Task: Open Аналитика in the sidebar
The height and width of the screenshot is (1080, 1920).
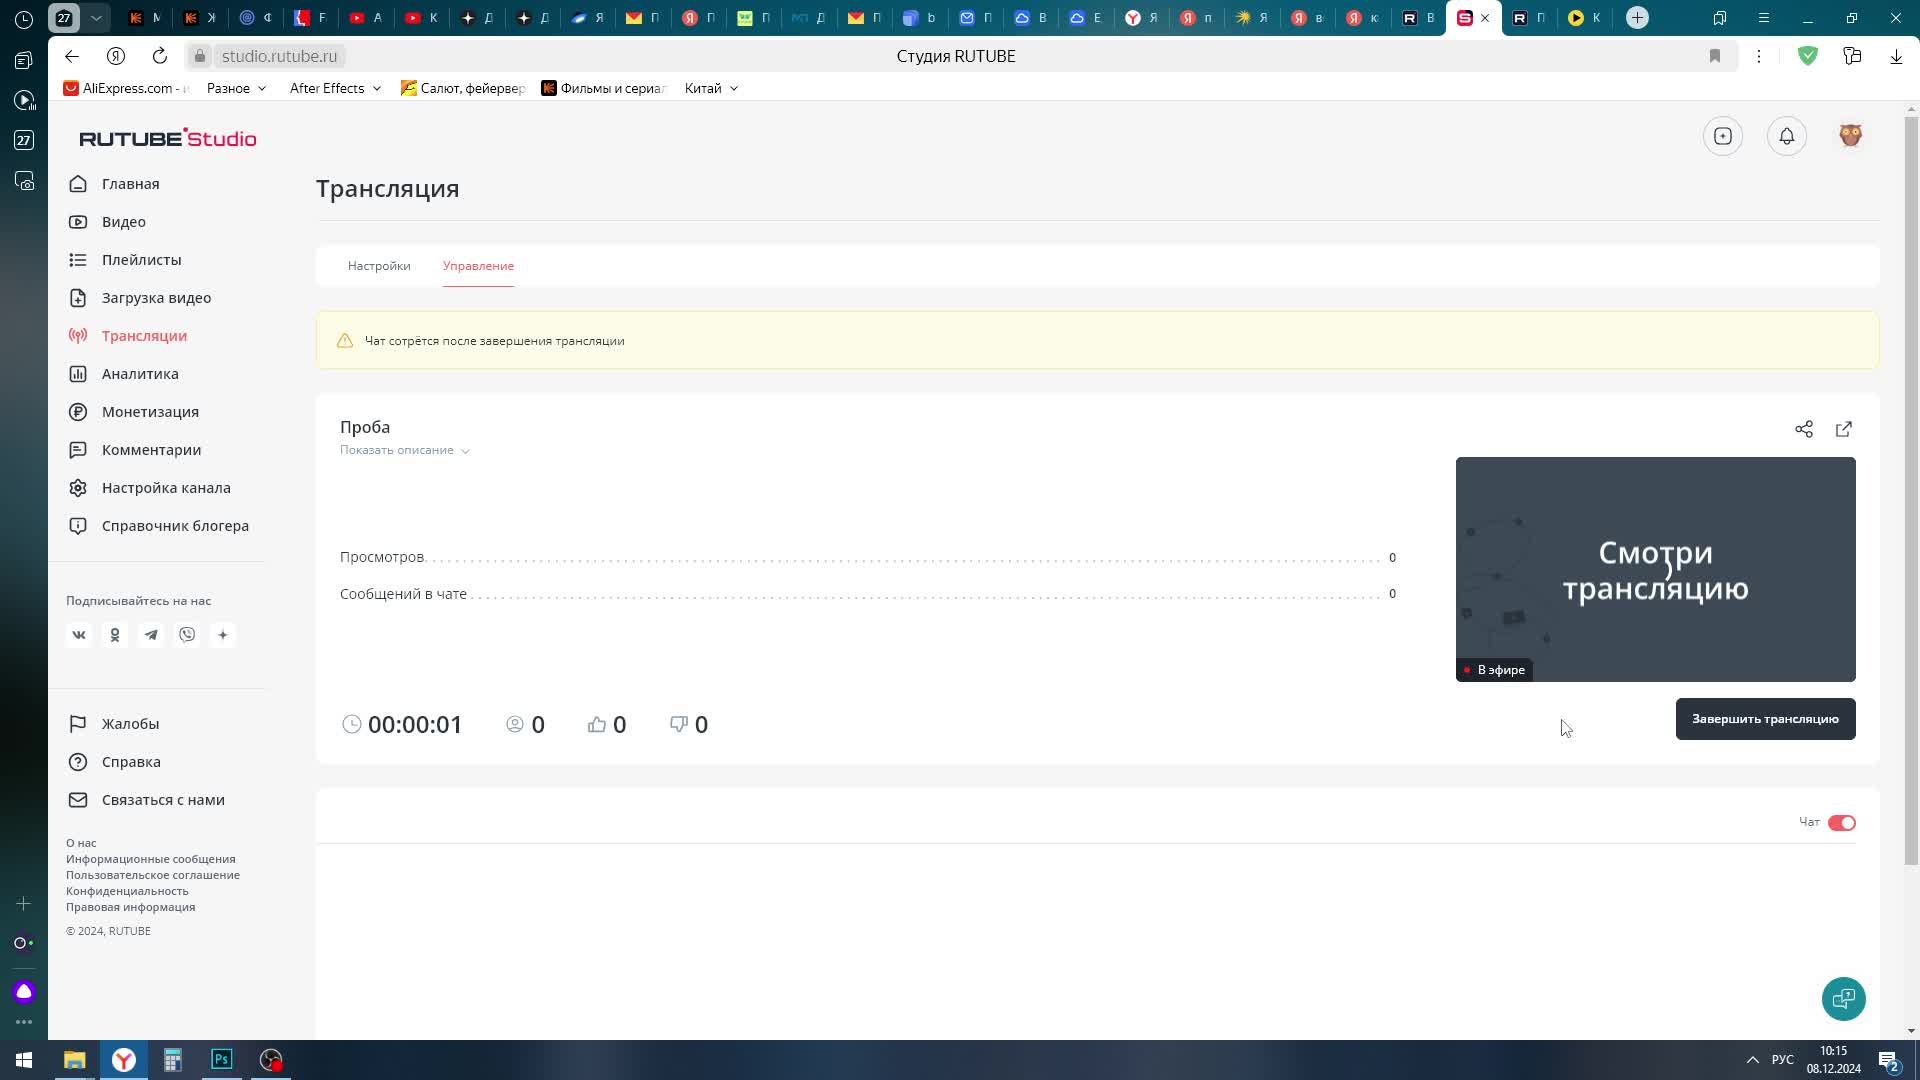Action: tap(140, 374)
